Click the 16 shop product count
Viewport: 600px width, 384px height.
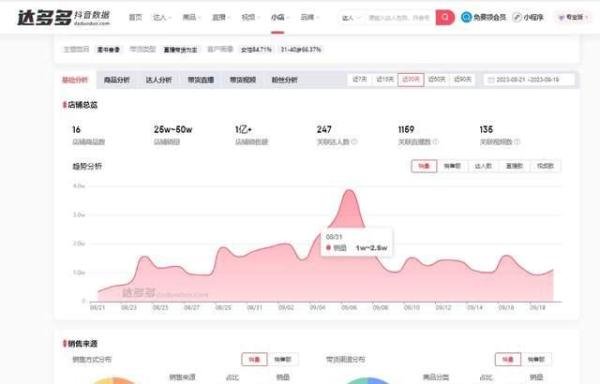click(77, 130)
